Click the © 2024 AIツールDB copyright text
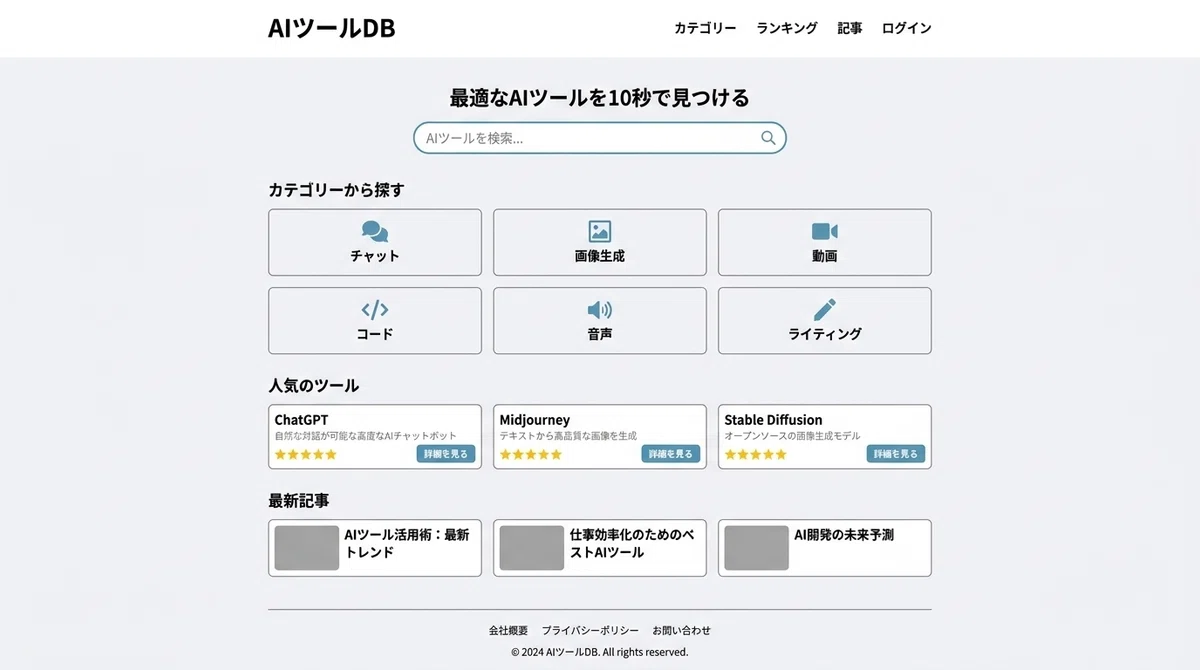 (600, 652)
